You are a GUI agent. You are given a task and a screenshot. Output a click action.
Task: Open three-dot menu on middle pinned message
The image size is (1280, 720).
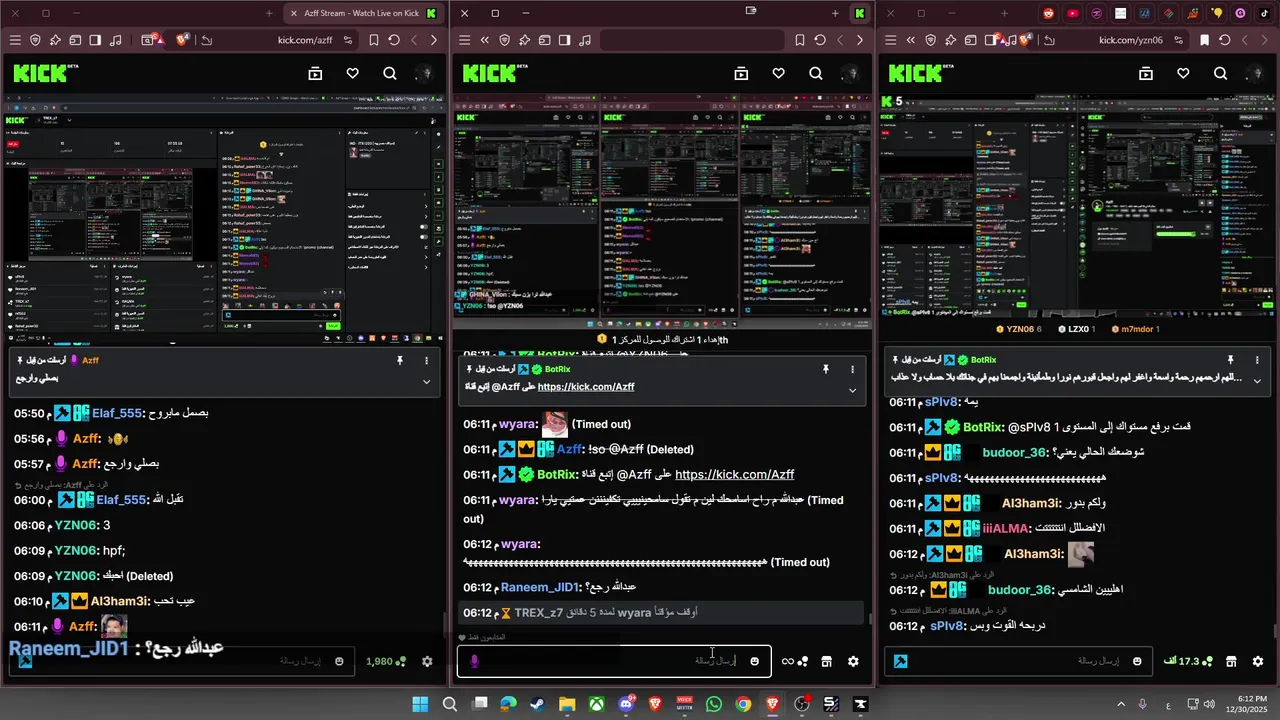click(x=852, y=369)
